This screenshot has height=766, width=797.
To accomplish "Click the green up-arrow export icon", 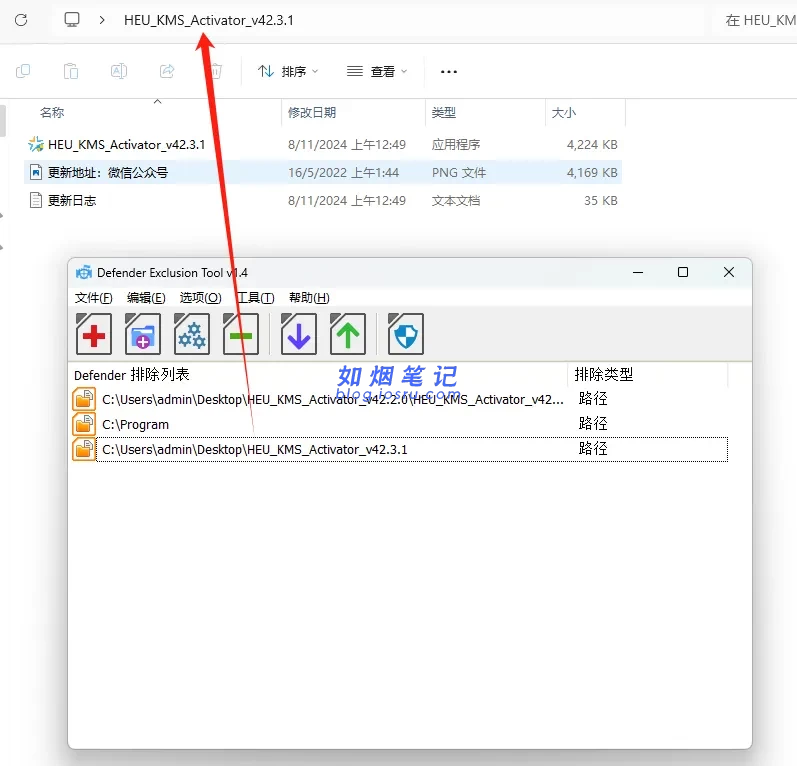I will tap(348, 334).
